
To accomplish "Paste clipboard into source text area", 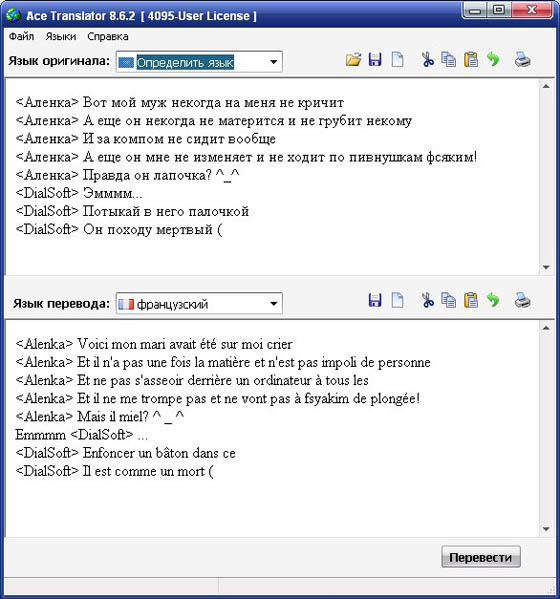I will tap(471, 60).
